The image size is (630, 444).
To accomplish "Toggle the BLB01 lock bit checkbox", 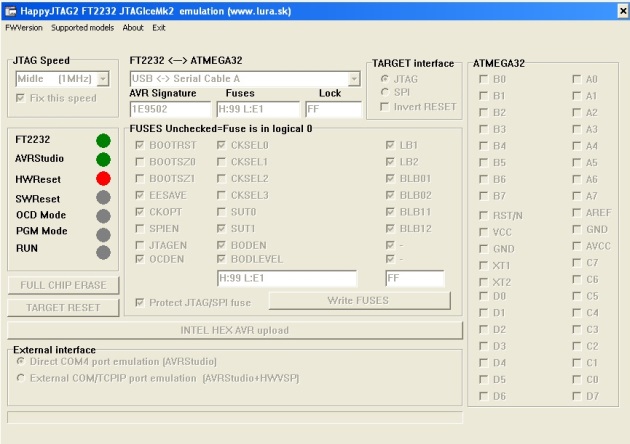I will tap(390, 178).
